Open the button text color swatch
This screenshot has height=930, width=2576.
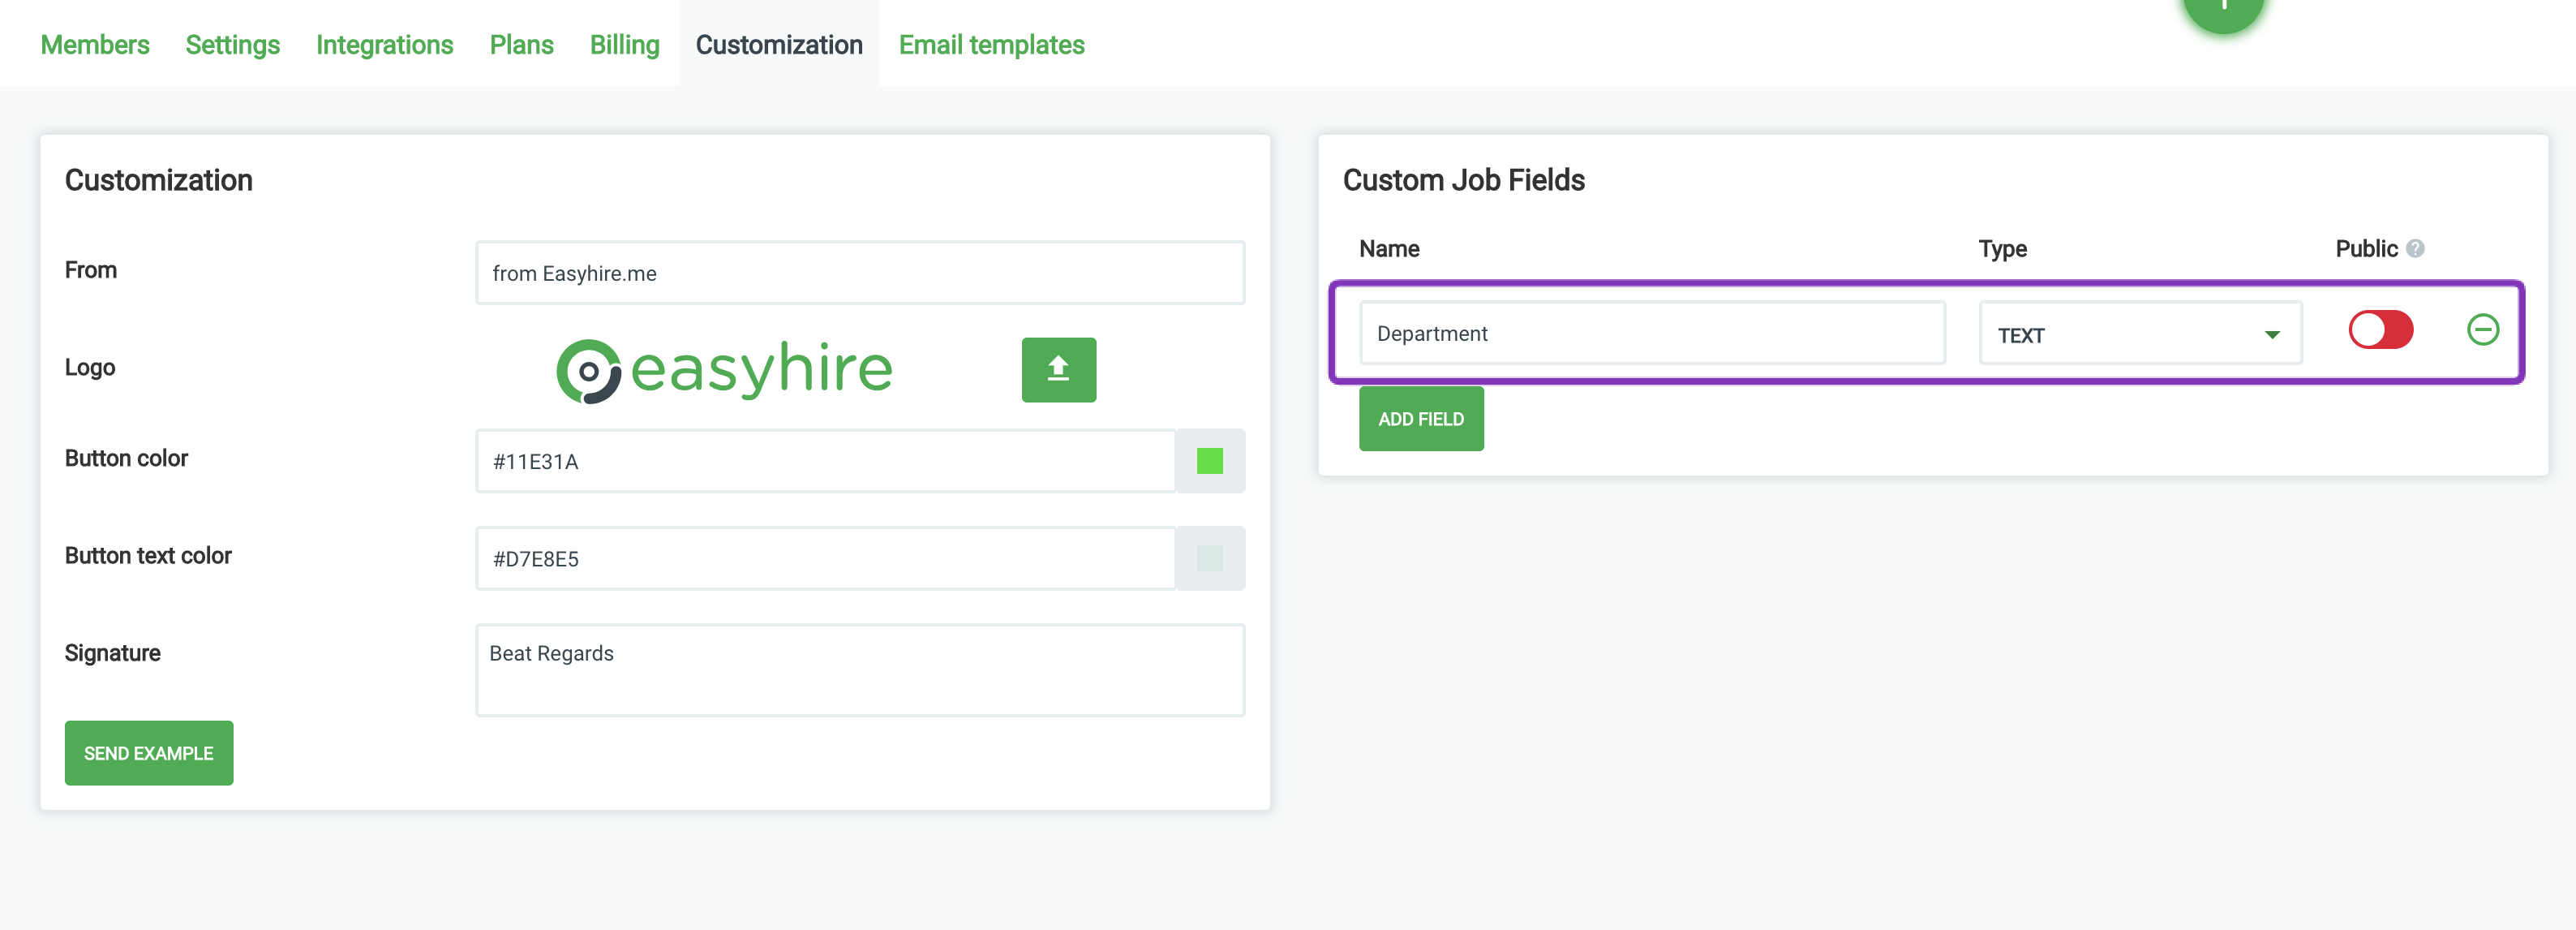1209,558
